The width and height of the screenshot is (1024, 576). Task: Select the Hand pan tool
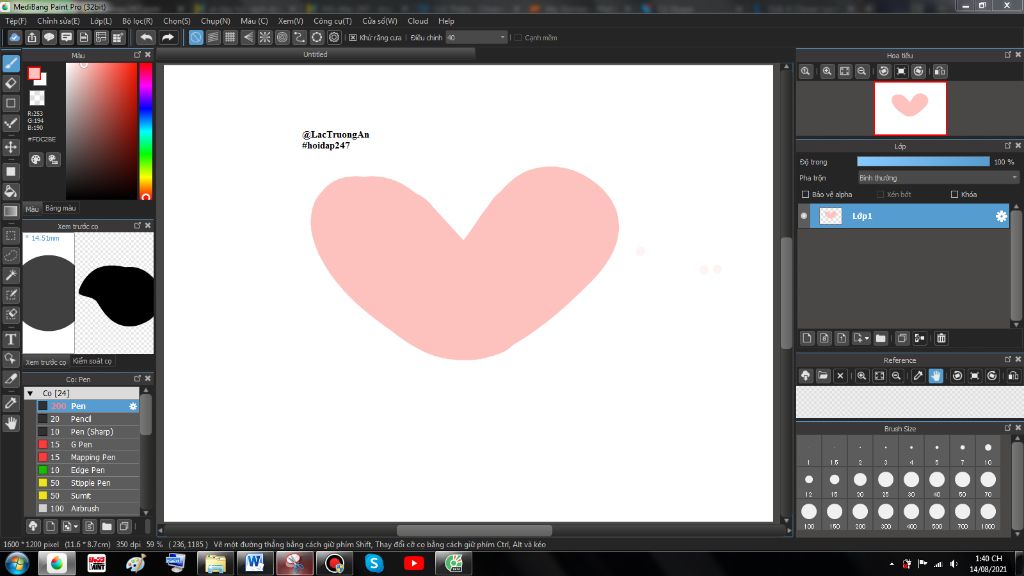(x=11, y=424)
